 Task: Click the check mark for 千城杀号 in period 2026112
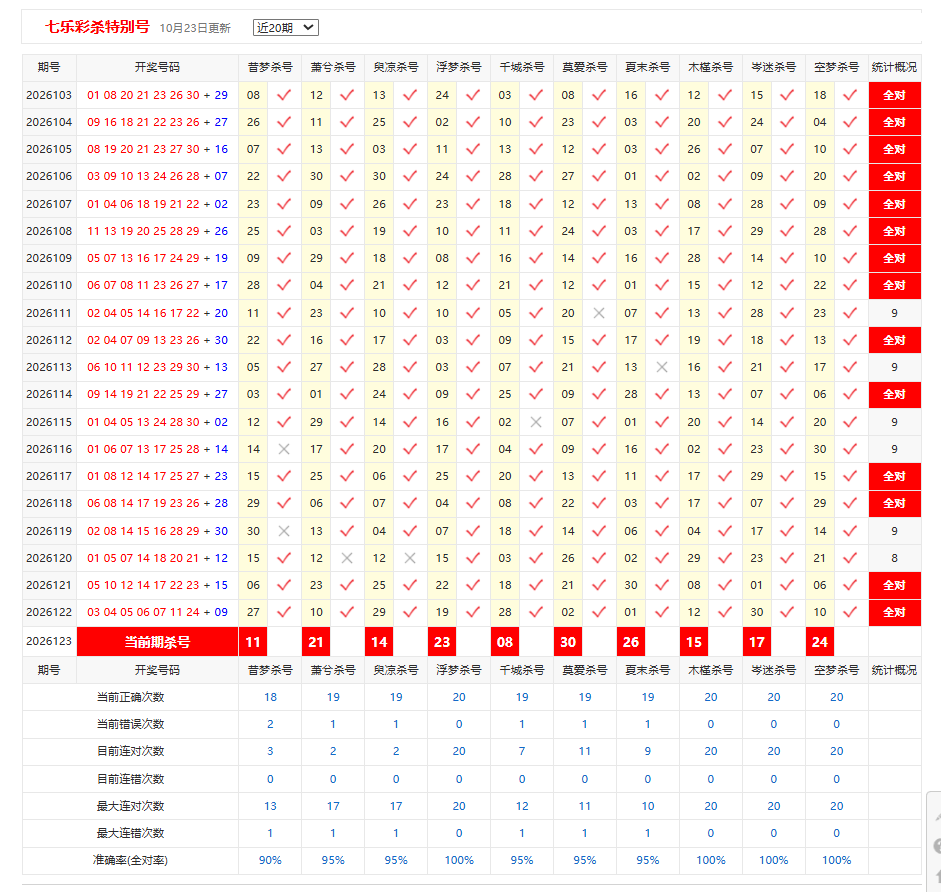[x=536, y=340]
